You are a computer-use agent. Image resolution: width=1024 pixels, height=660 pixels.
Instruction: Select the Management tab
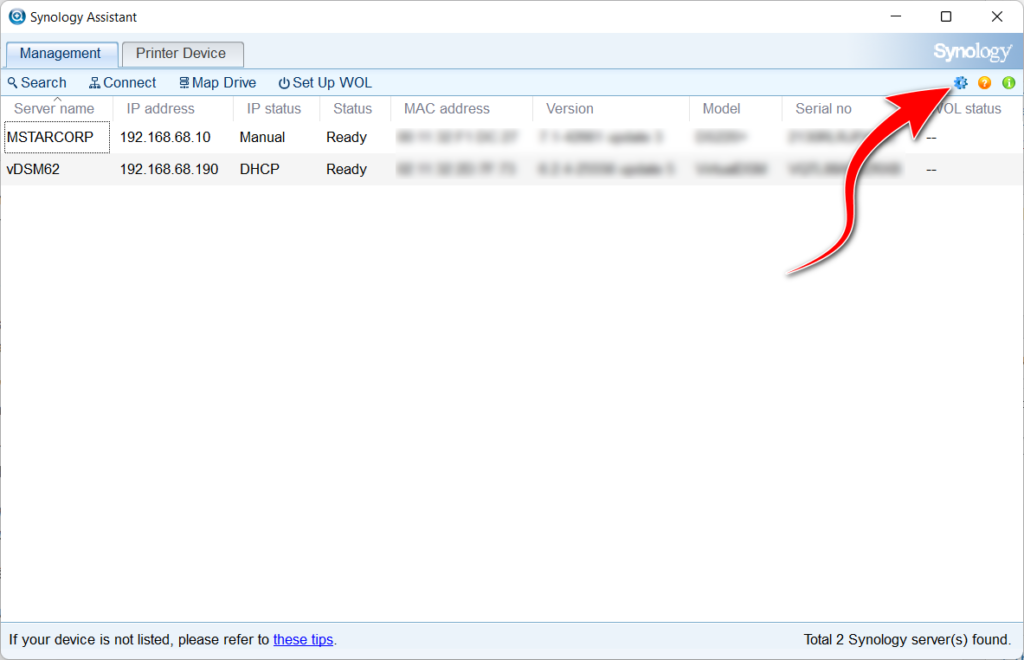61,53
